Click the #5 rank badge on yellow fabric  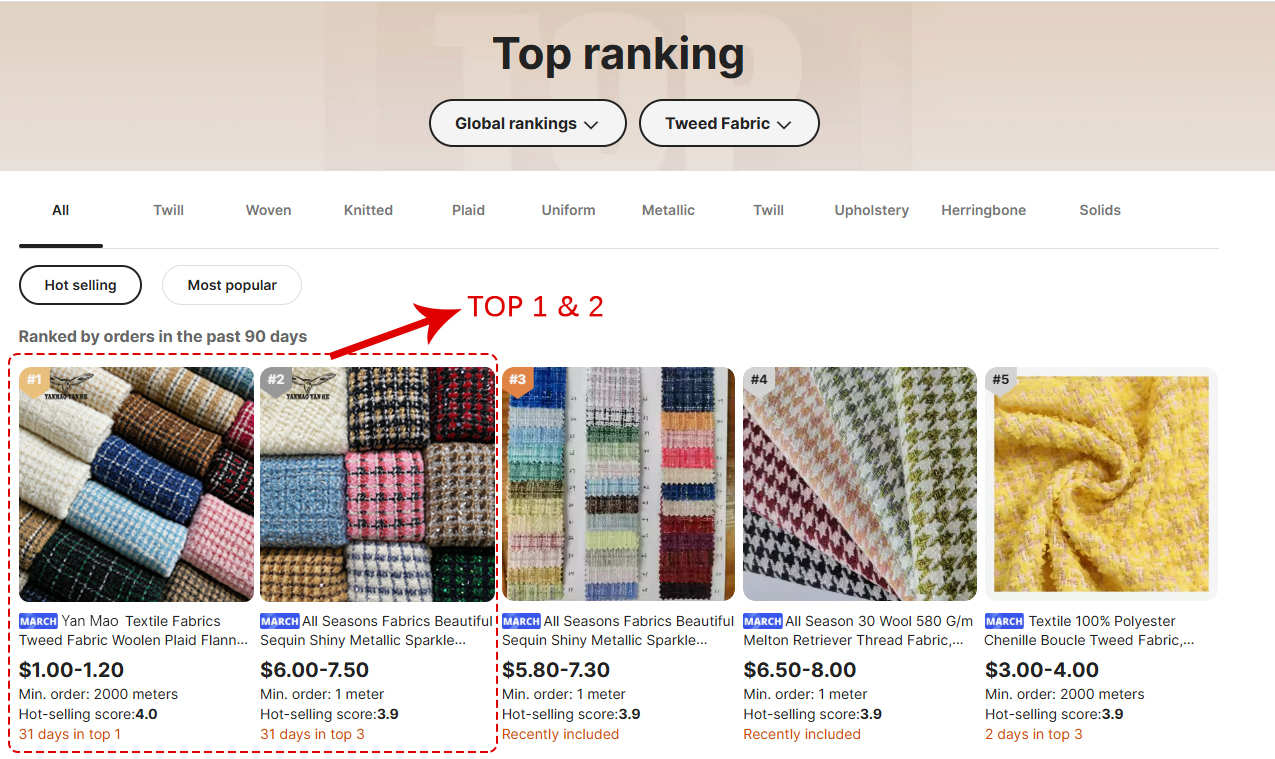click(x=1000, y=380)
